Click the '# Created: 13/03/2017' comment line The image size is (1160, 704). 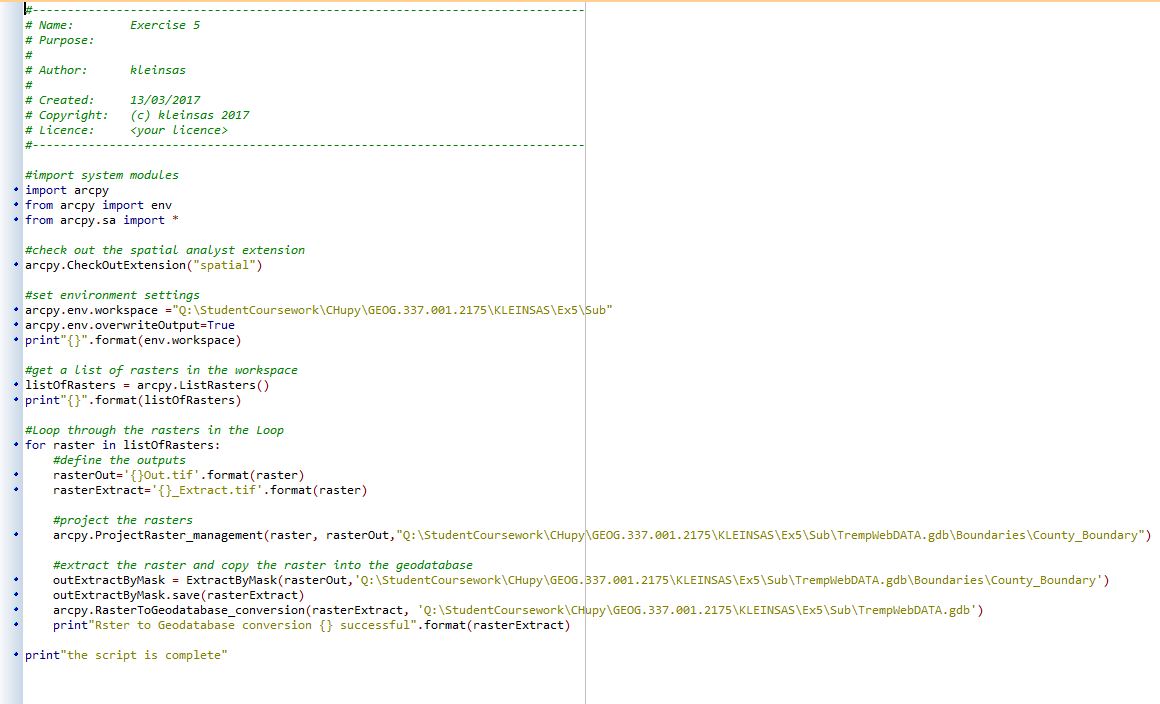[112, 100]
